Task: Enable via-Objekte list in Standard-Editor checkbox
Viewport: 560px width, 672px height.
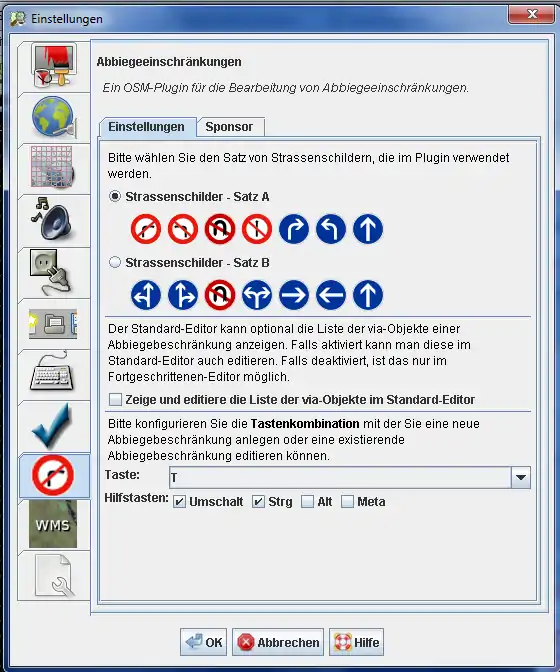Action: [115, 399]
